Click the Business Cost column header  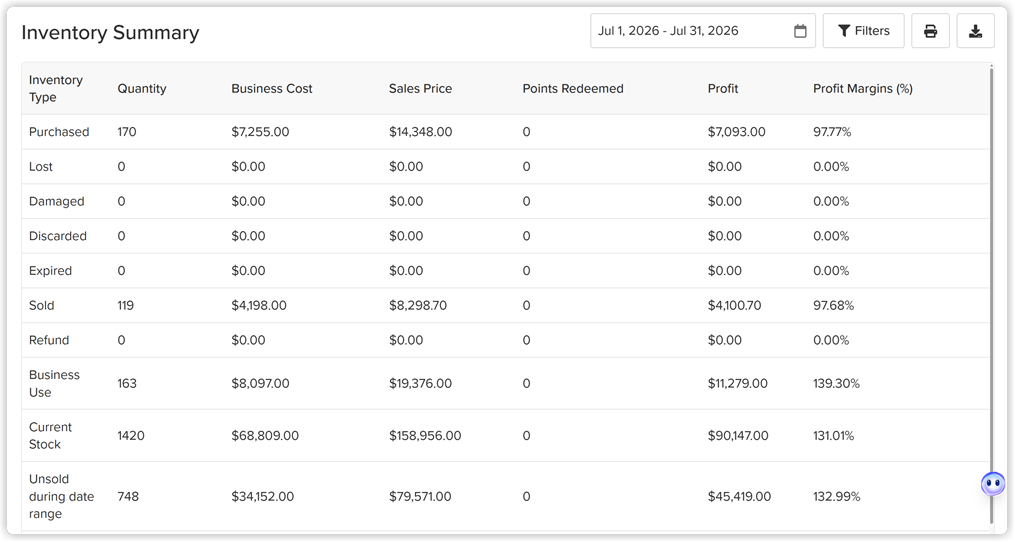click(x=272, y=89)
